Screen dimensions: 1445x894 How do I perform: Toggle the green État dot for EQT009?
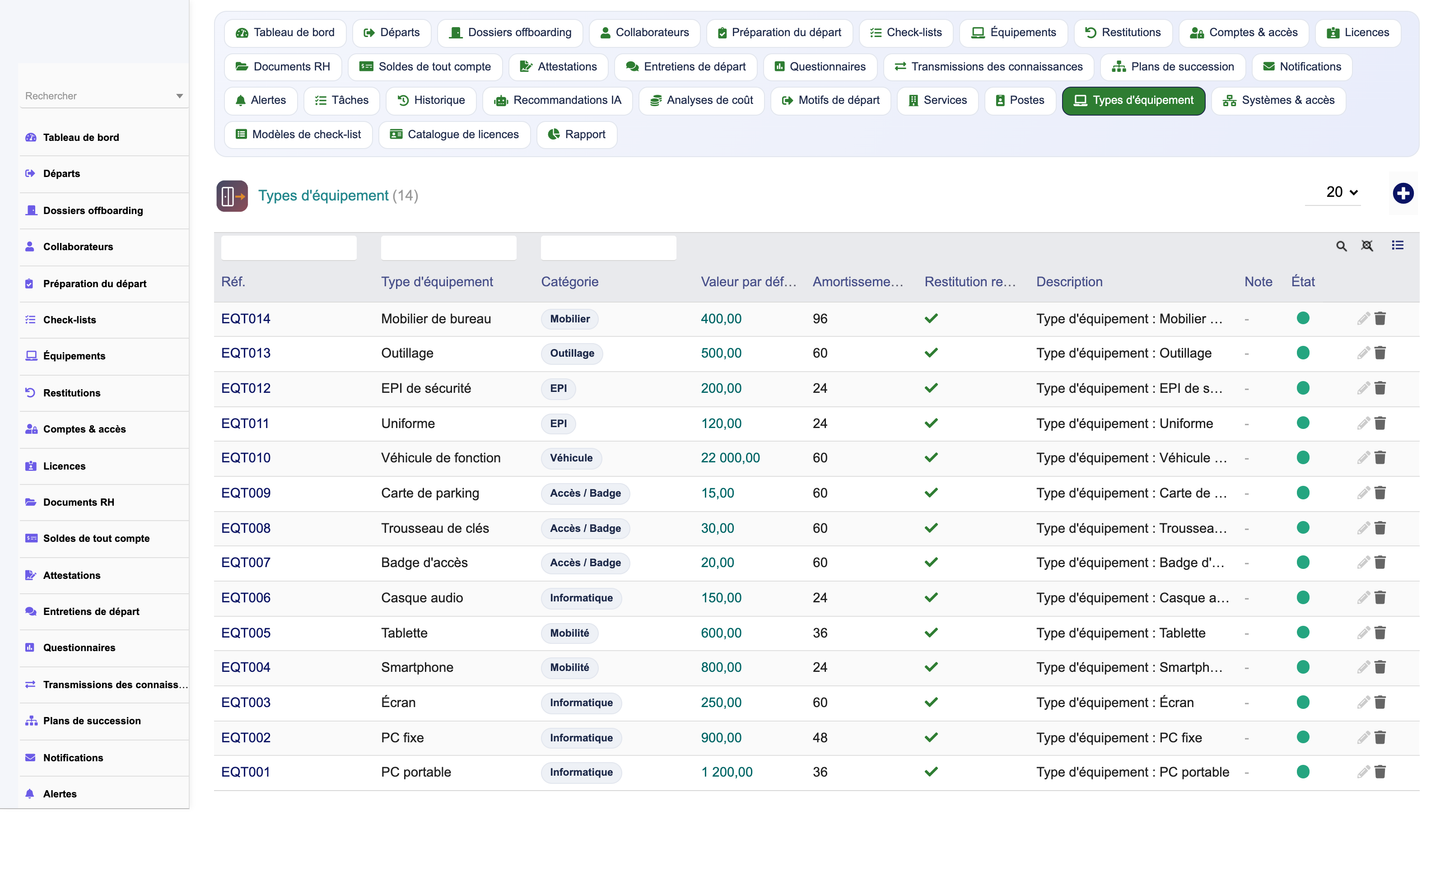[1303, 493]
